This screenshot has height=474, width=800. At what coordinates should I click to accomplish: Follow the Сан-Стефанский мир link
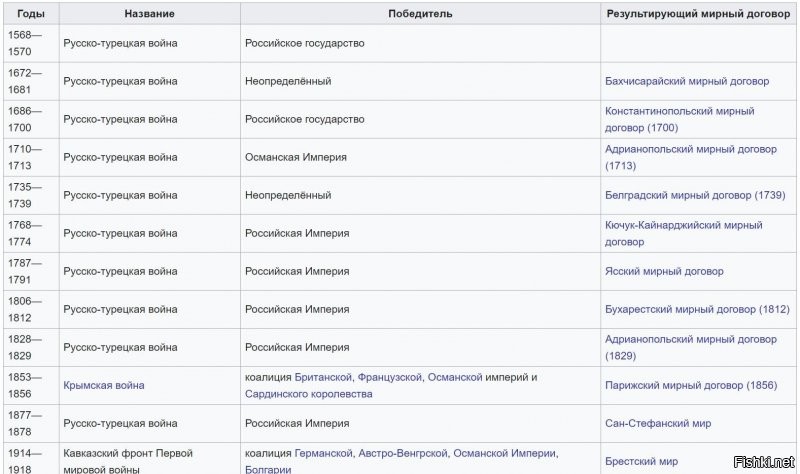click(658, 423)
